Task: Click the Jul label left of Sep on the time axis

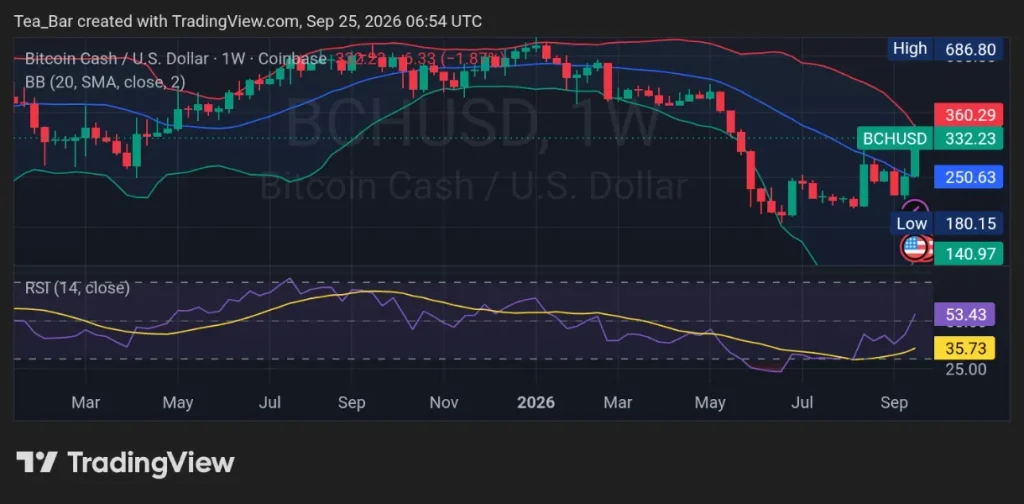Action: pos(270,402)
